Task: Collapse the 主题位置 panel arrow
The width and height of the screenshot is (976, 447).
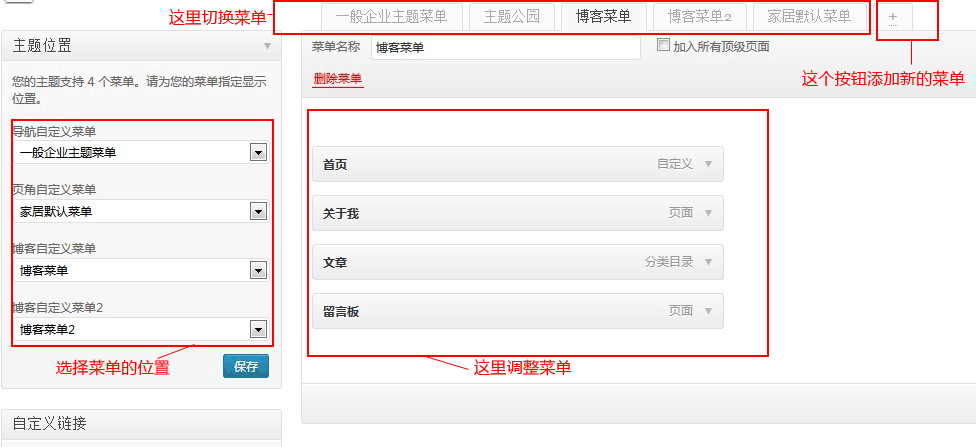Action: pyautogui.click(x=267, y=46)
